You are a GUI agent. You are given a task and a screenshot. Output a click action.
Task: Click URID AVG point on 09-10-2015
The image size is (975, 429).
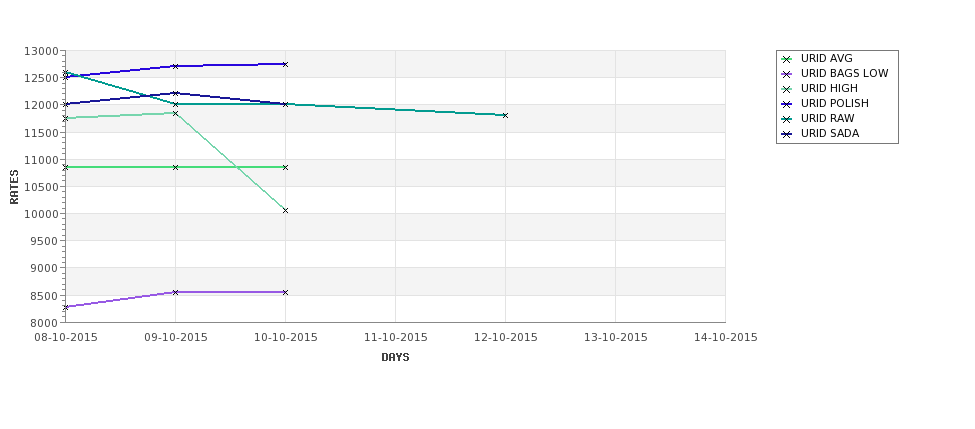click(x=175, y=167)
